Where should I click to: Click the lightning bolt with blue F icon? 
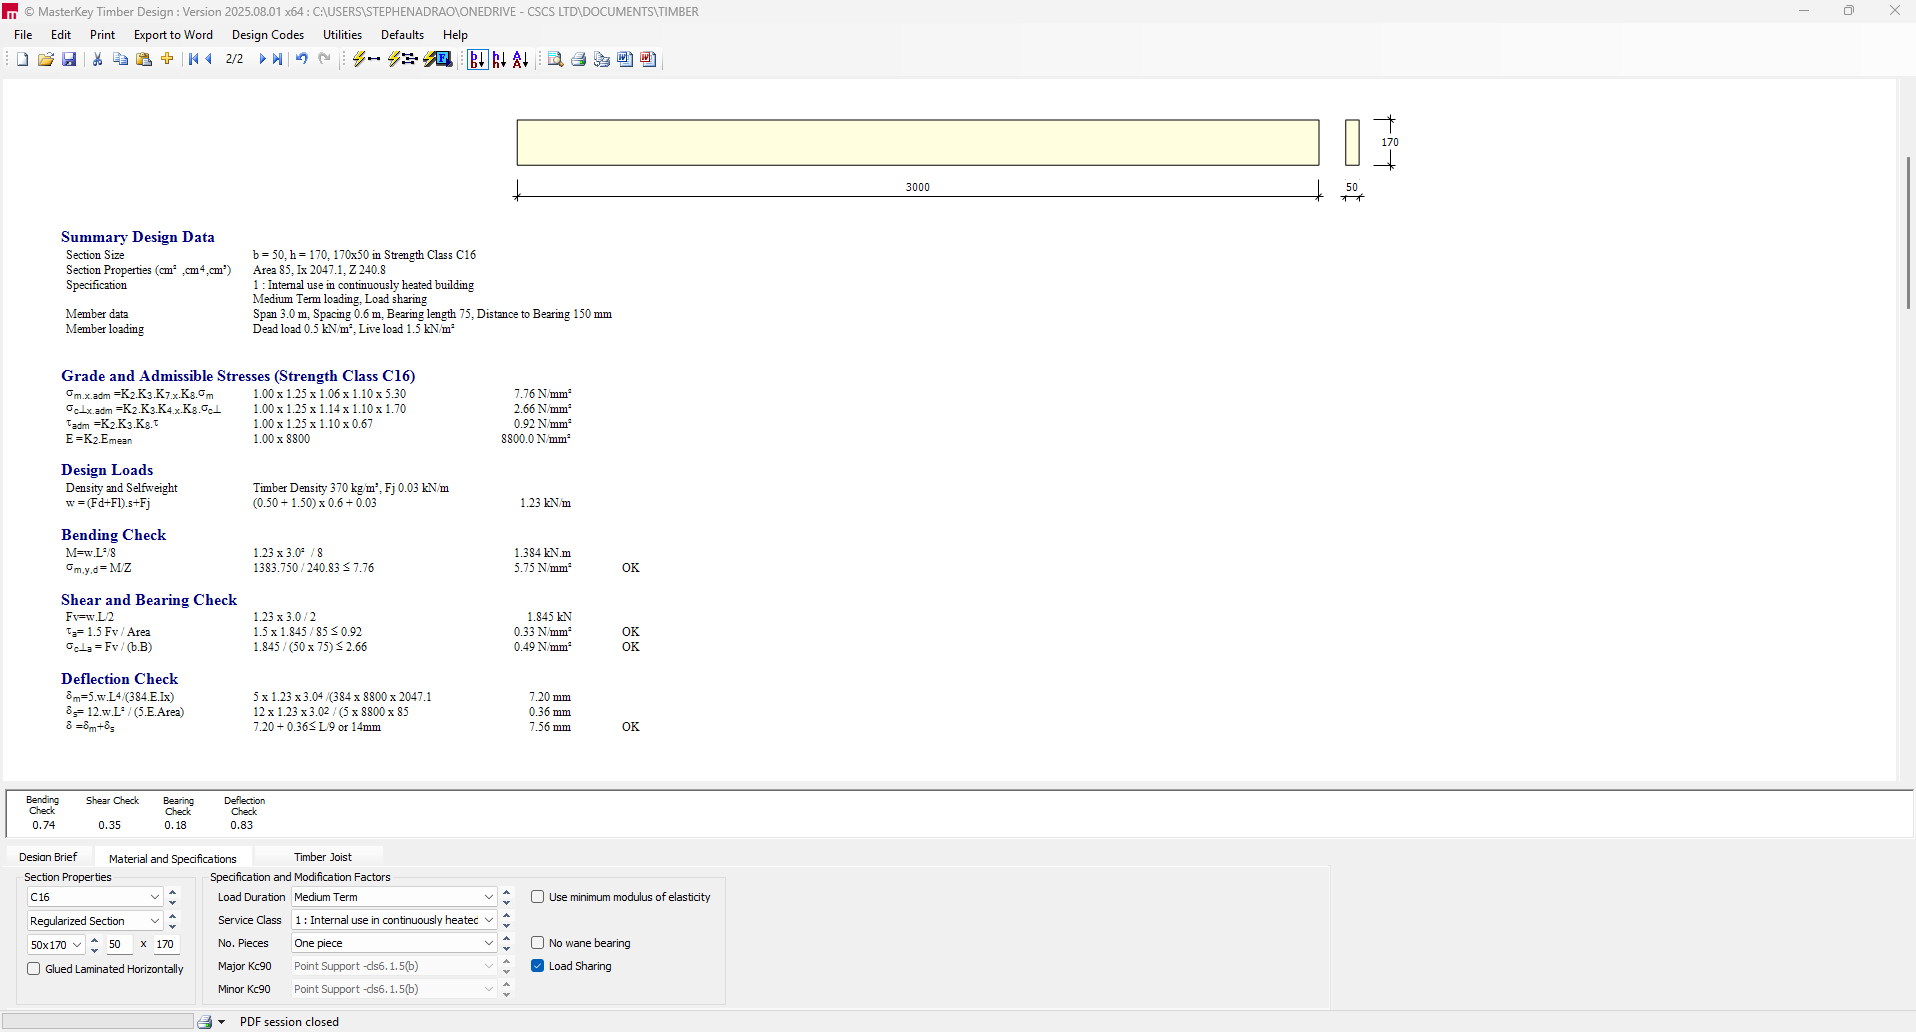[438, 59]
